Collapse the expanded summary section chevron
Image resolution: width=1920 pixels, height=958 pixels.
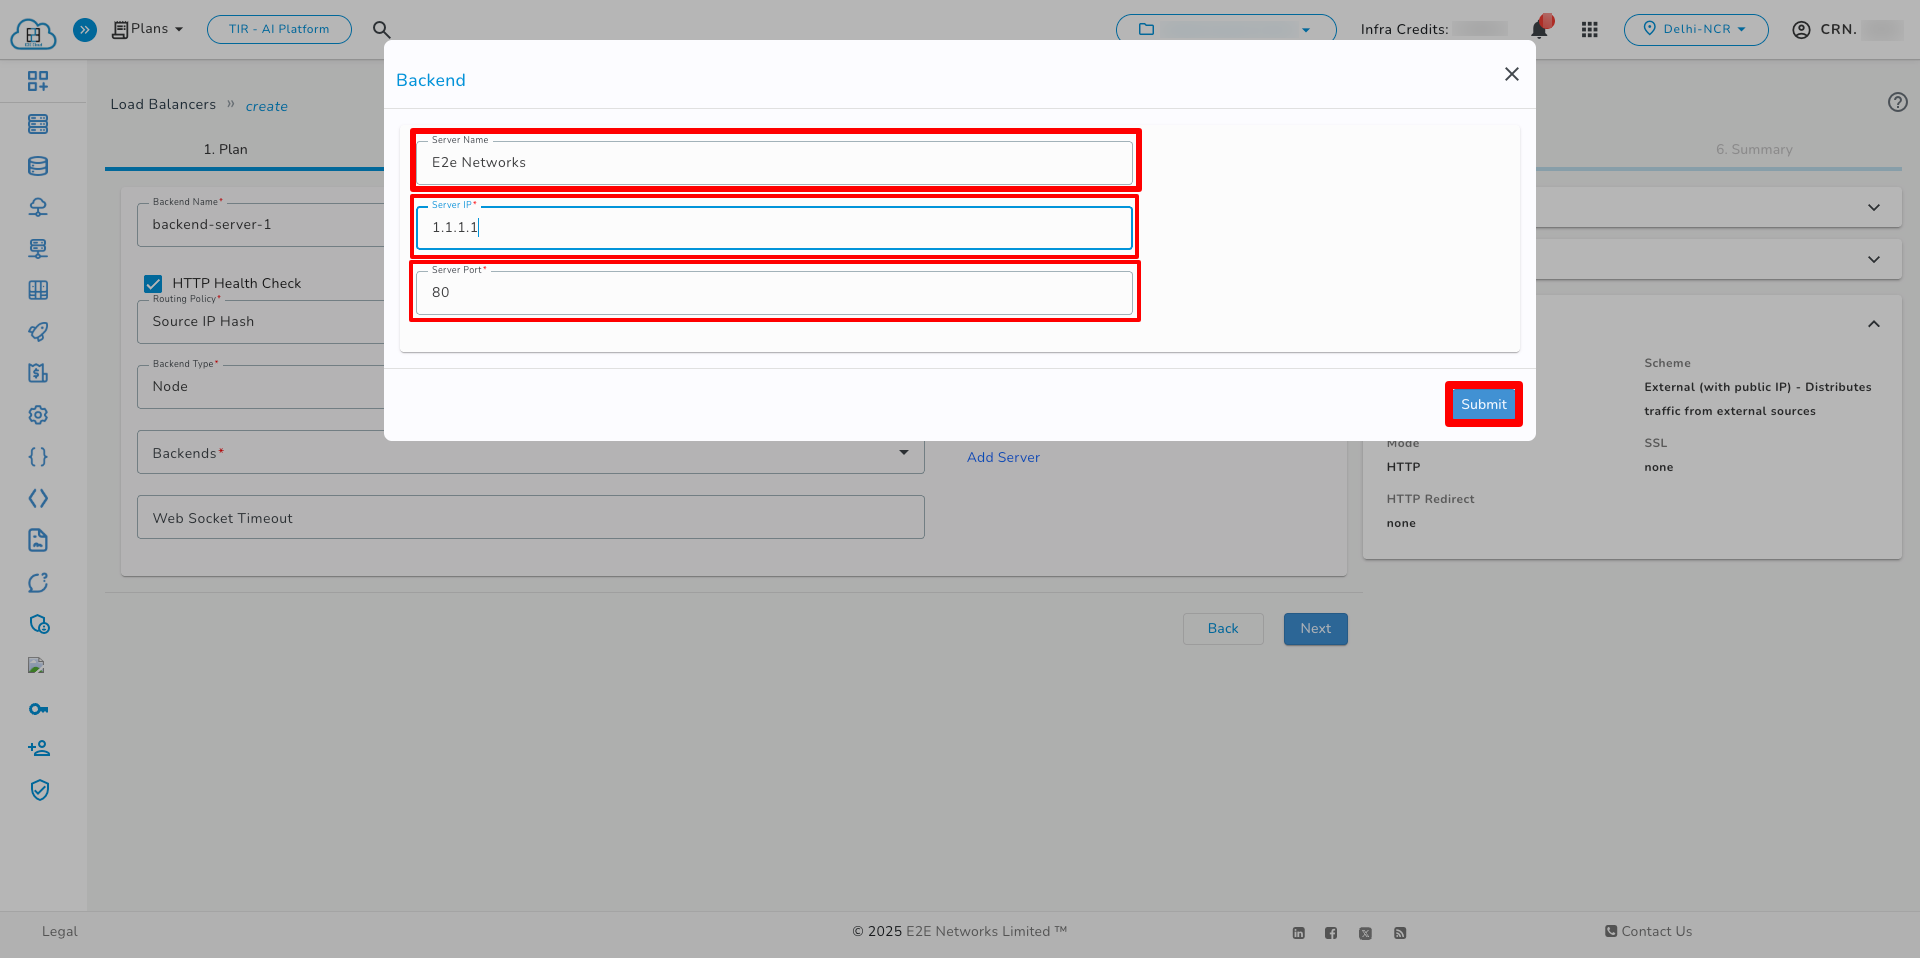(x=1874, y=324)
